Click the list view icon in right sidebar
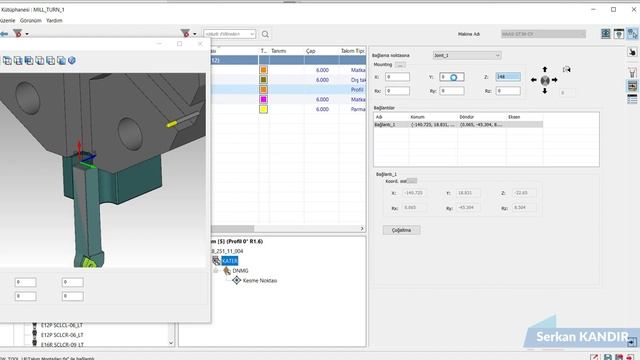640x360 pixels. click(632, 99)
